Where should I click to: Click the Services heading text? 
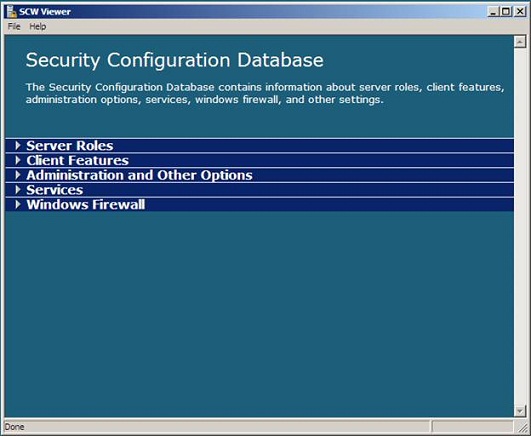coord(55,190)
